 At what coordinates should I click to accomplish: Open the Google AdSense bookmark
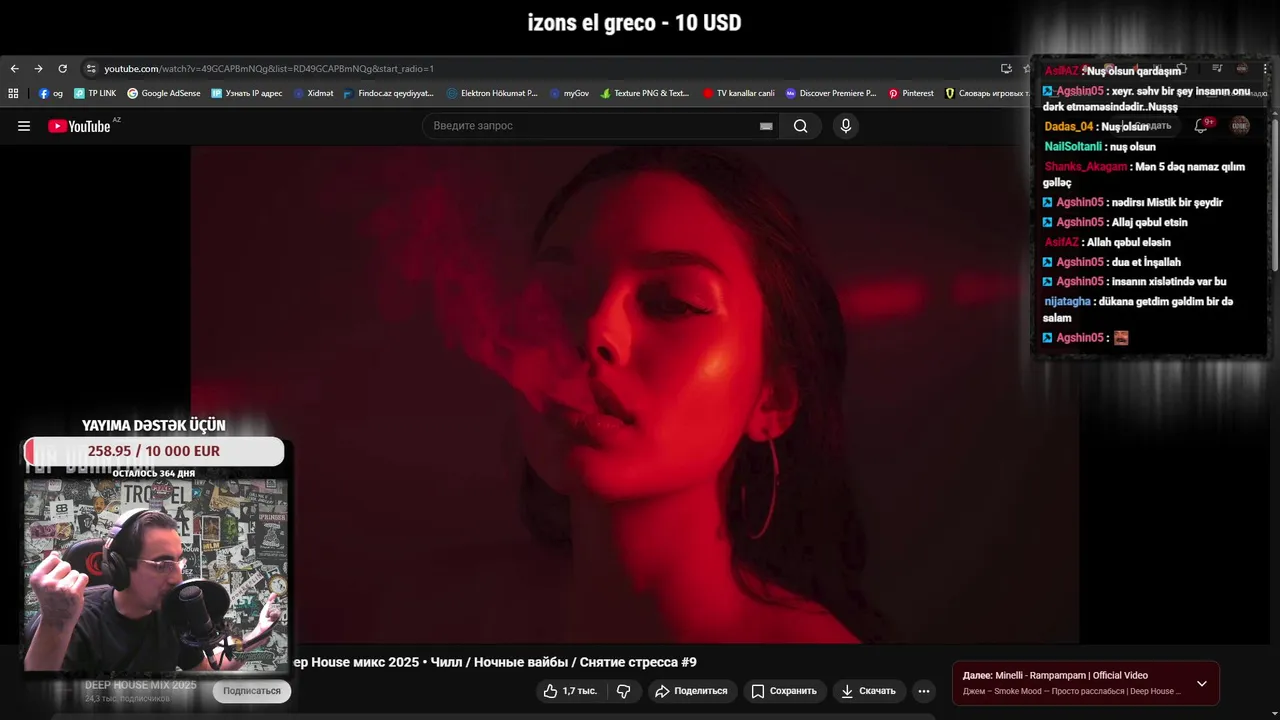click(163, 93)
